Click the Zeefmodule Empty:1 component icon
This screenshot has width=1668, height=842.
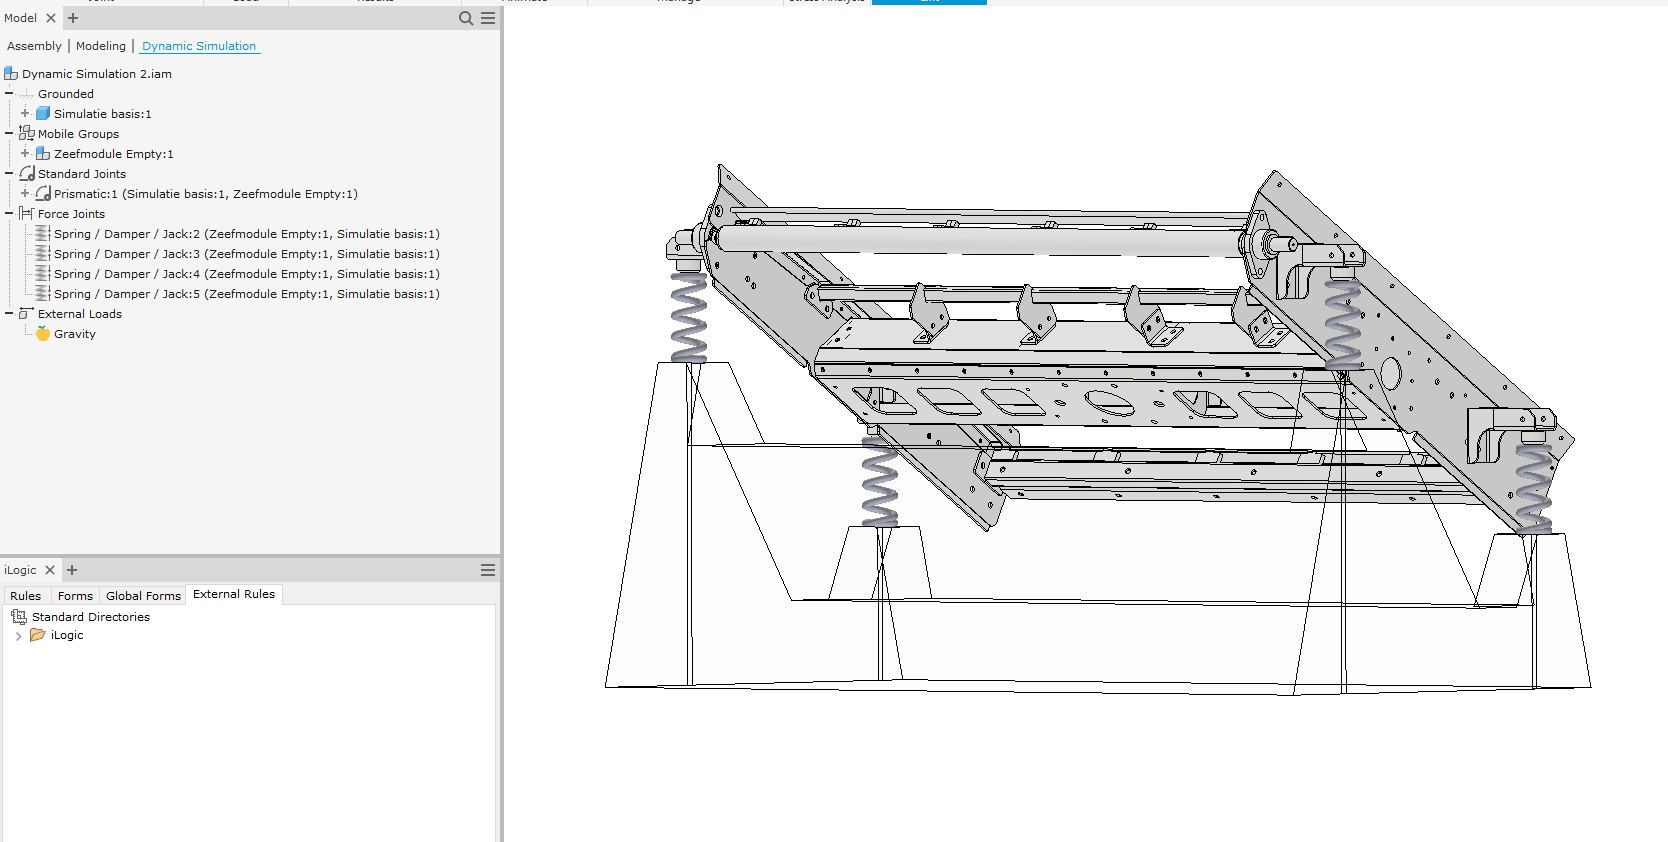point(43,153)
